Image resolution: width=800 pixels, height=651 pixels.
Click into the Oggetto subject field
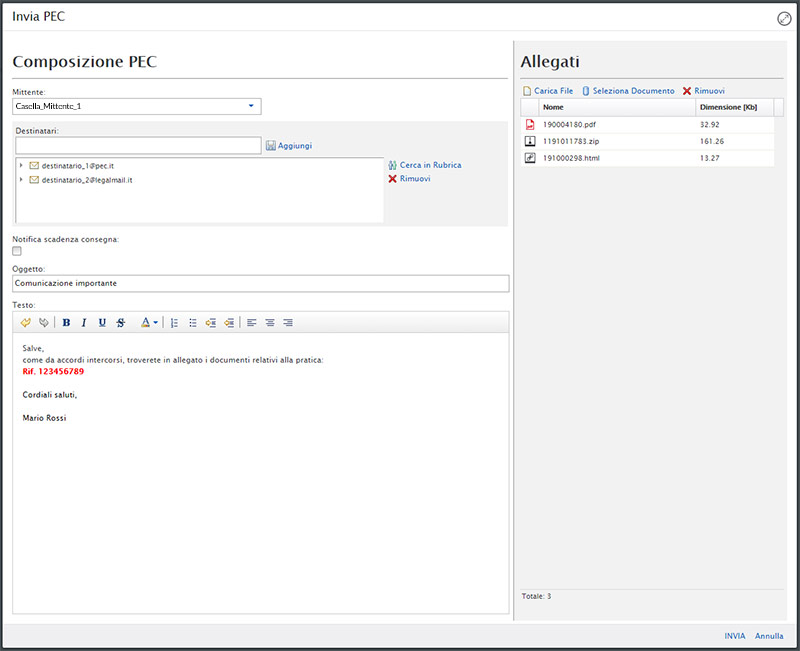pyautogui.click(x=261, y=284)
